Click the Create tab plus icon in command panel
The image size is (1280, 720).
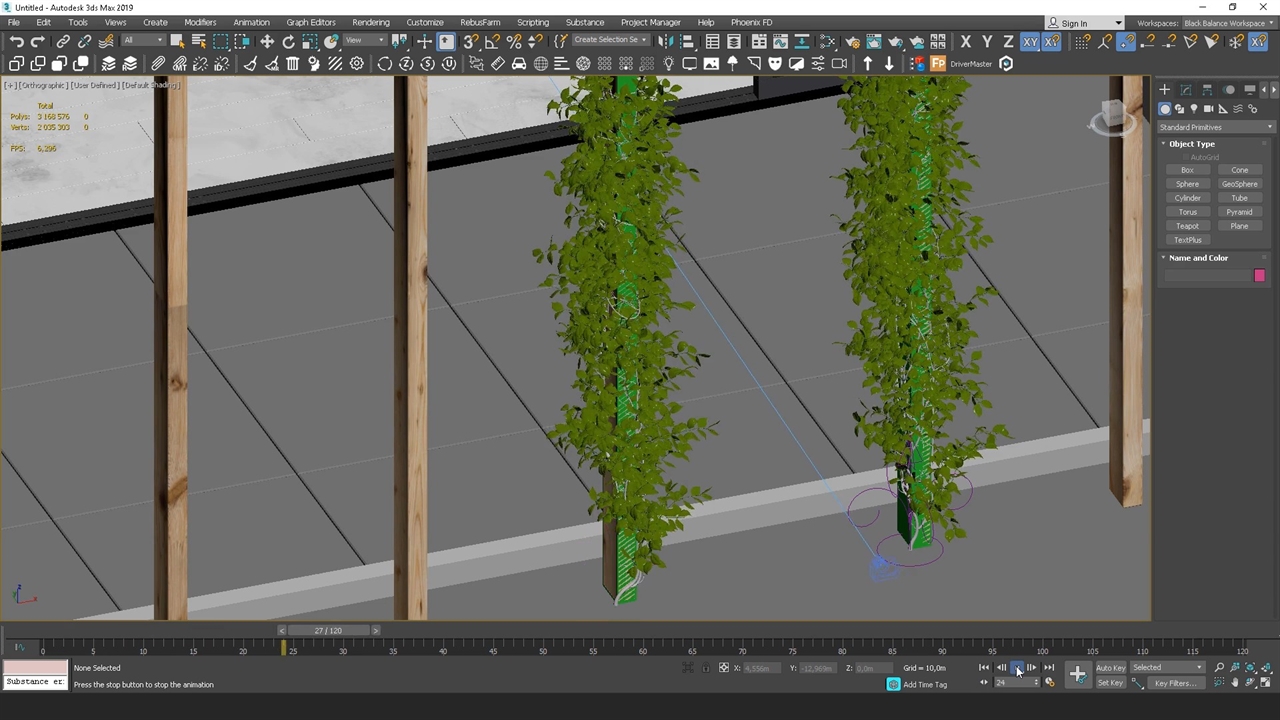click(x=1164, y=90)
